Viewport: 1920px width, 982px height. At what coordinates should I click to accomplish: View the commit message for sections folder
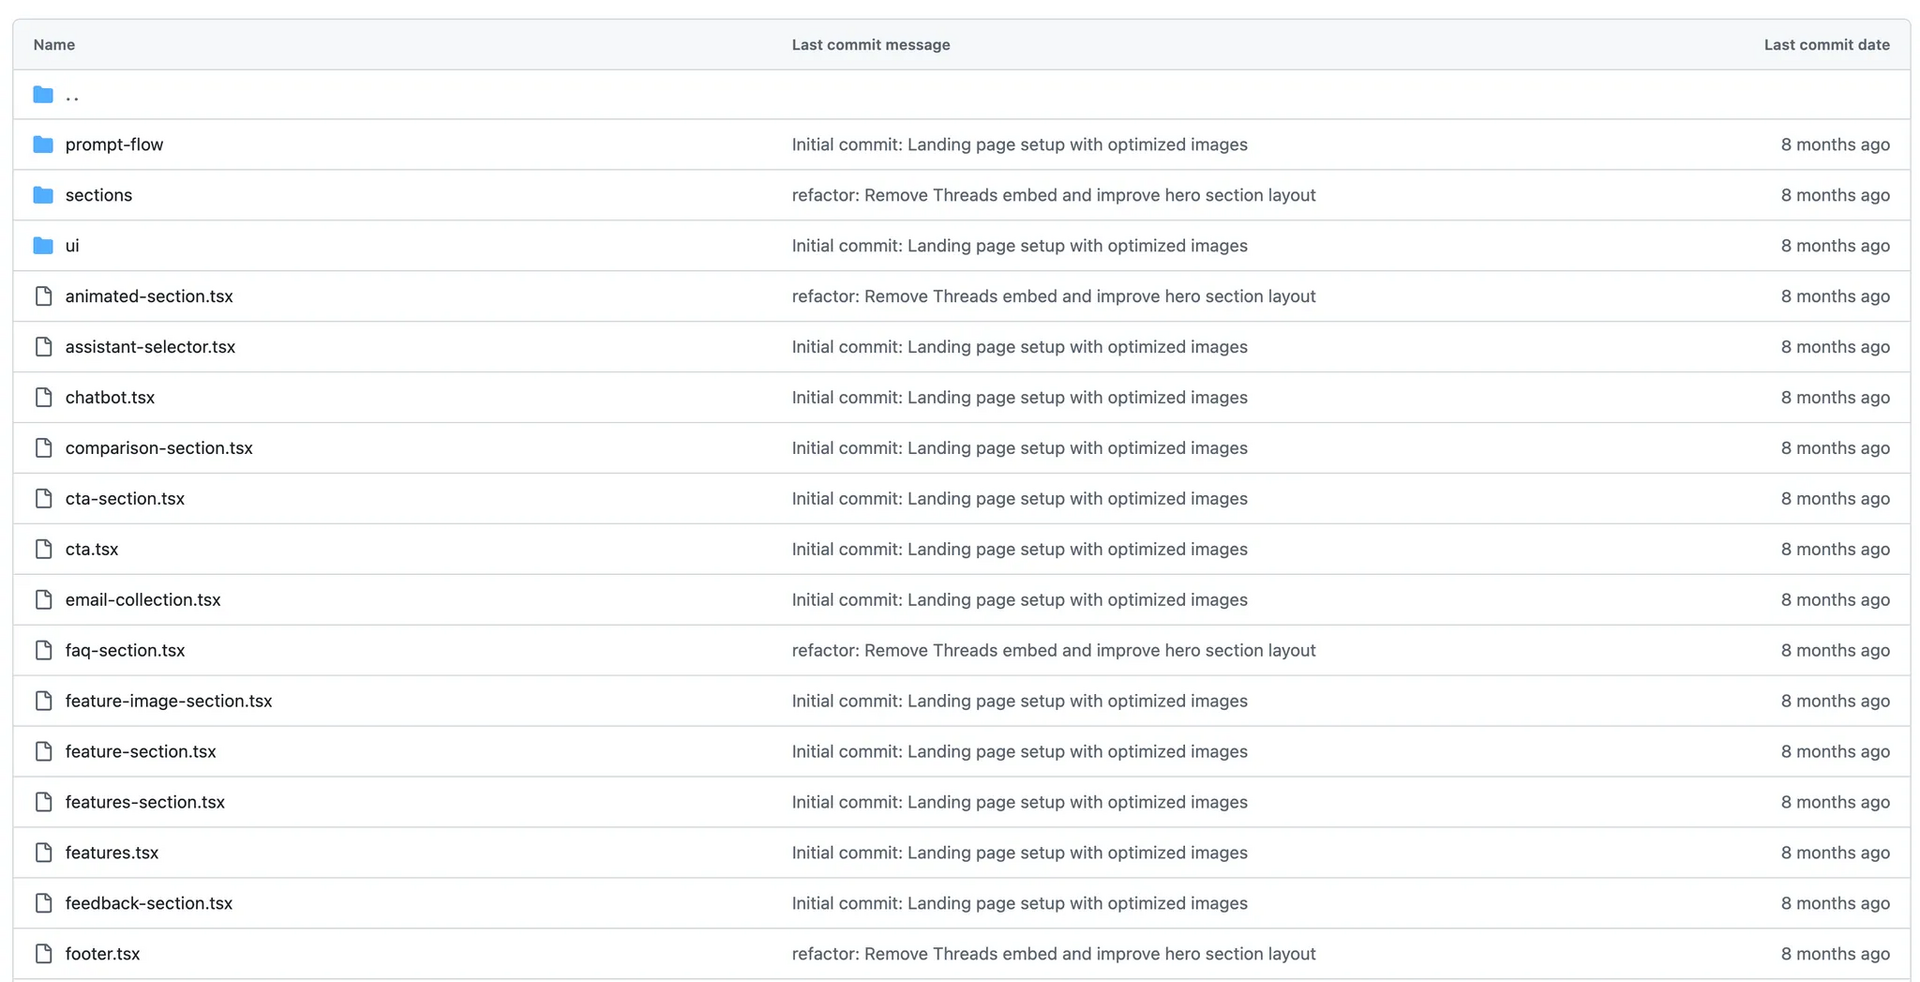coord(1053,195)
